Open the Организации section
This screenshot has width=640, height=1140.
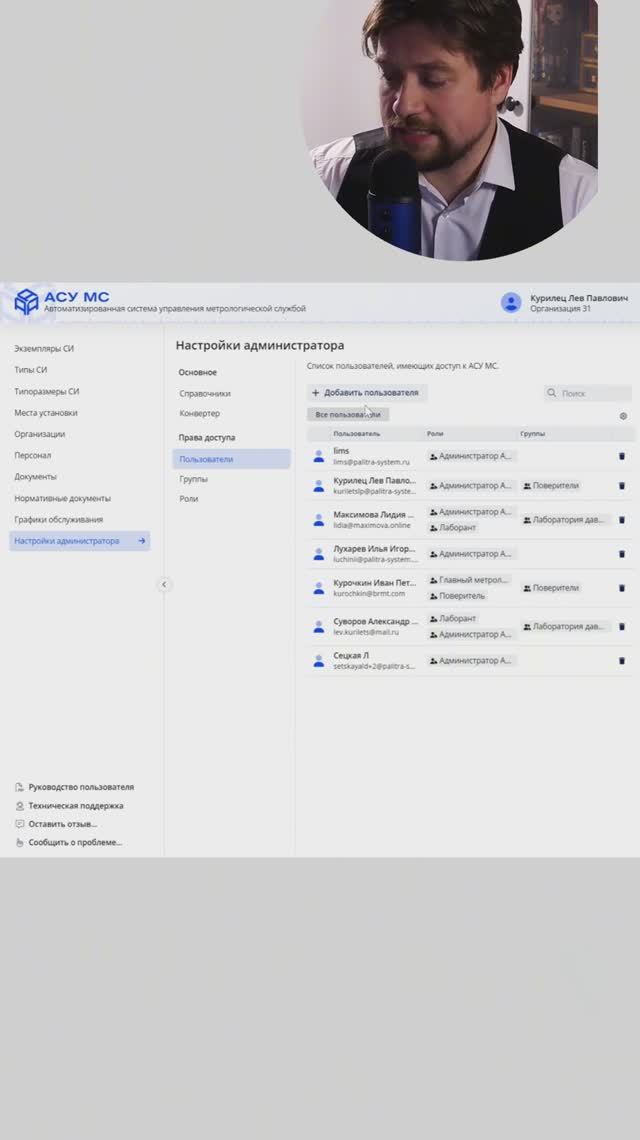[39, 434]
